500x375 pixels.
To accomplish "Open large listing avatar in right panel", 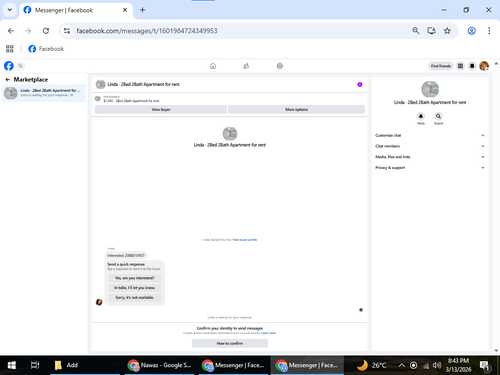I will point(430,89).
